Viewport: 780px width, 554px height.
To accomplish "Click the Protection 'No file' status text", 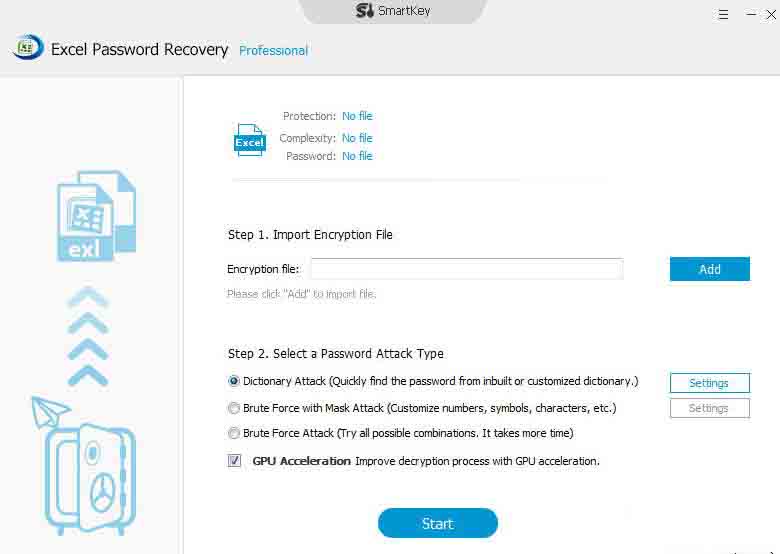I will tap(357, 116).
